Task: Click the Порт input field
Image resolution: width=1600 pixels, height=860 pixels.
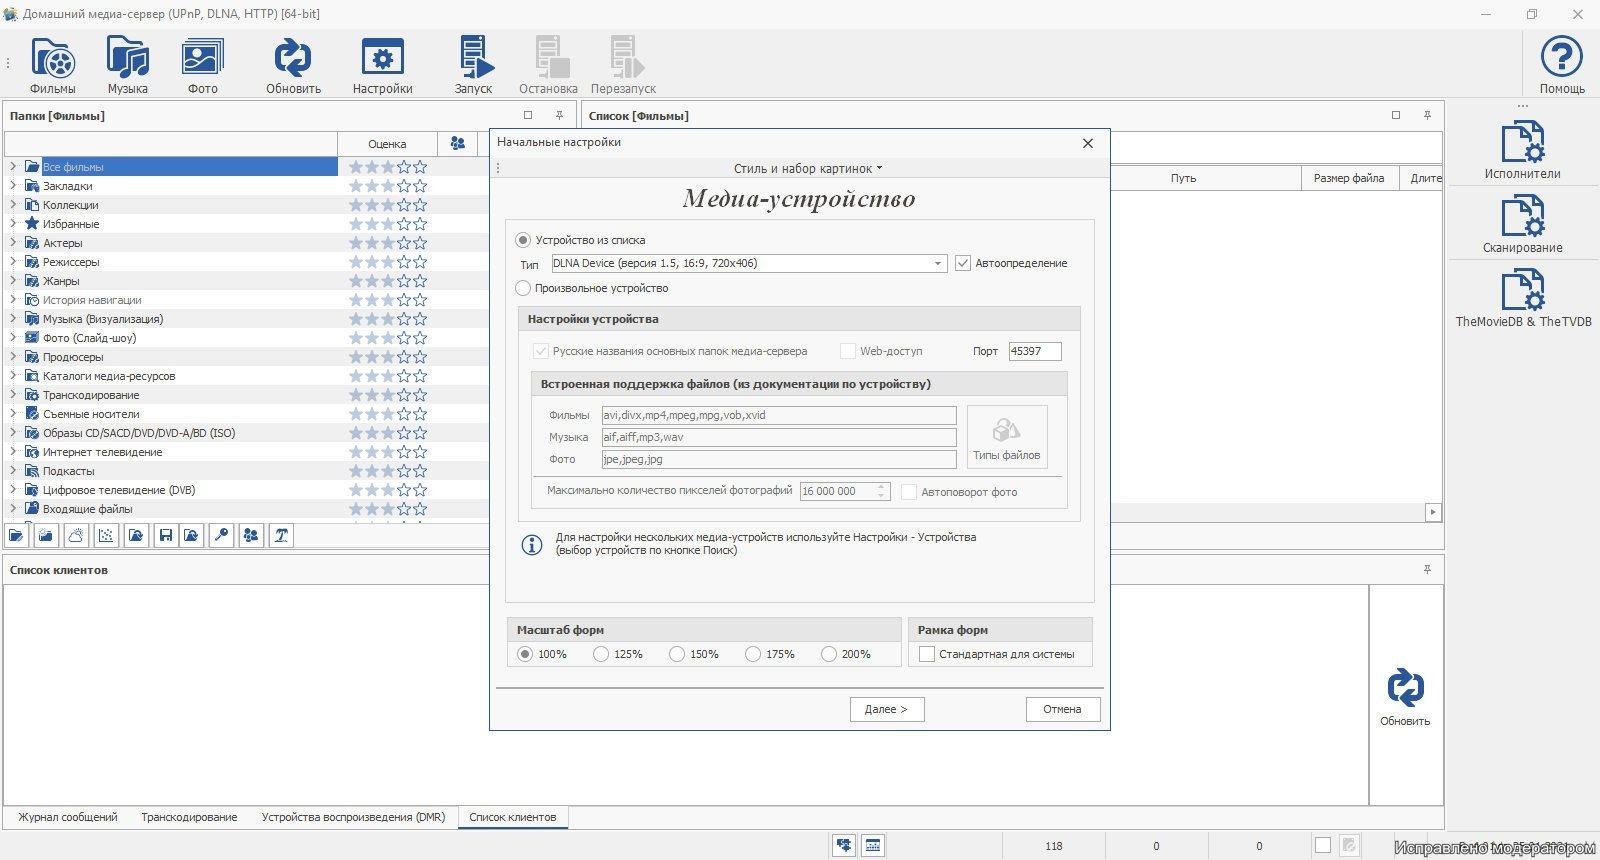Action: (x=1034, y=351)
